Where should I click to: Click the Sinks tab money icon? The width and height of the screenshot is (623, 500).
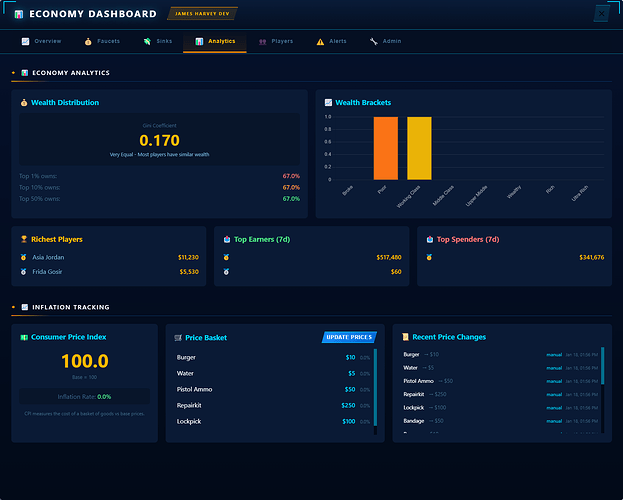click(147, 41)
